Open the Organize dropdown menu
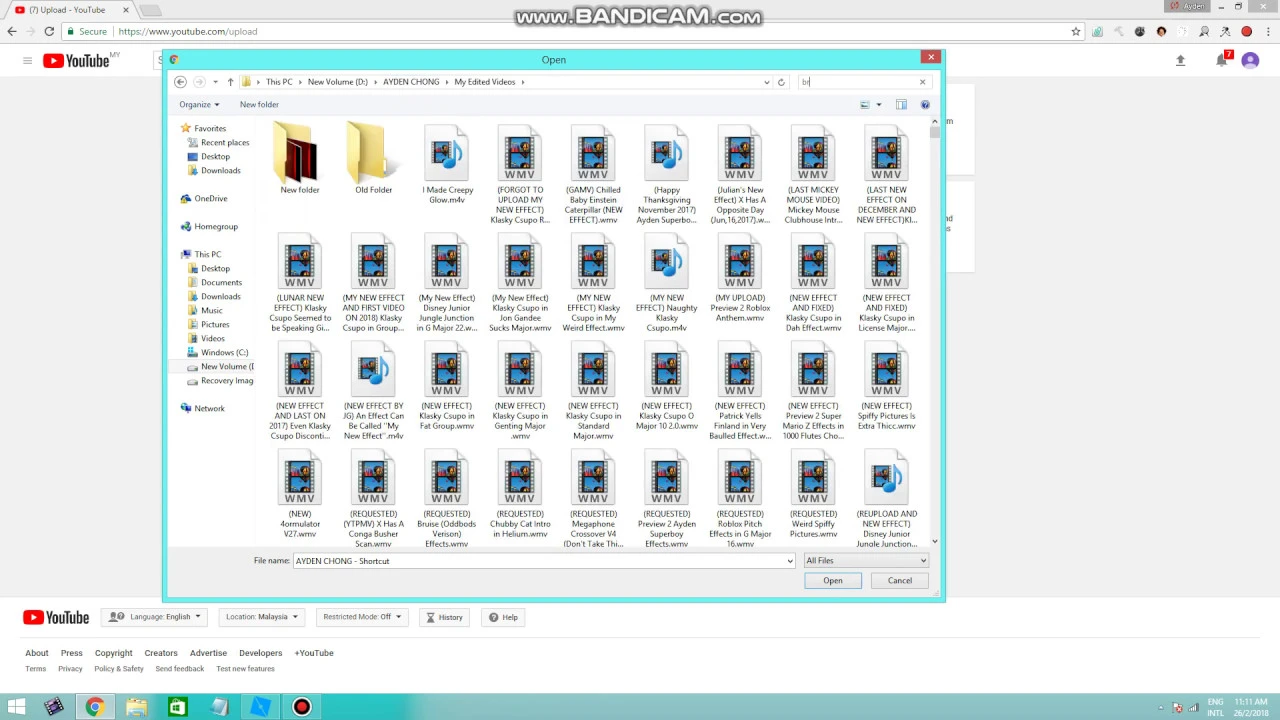This screenshot has width=1280, height=720. click(x=199, y=104)
